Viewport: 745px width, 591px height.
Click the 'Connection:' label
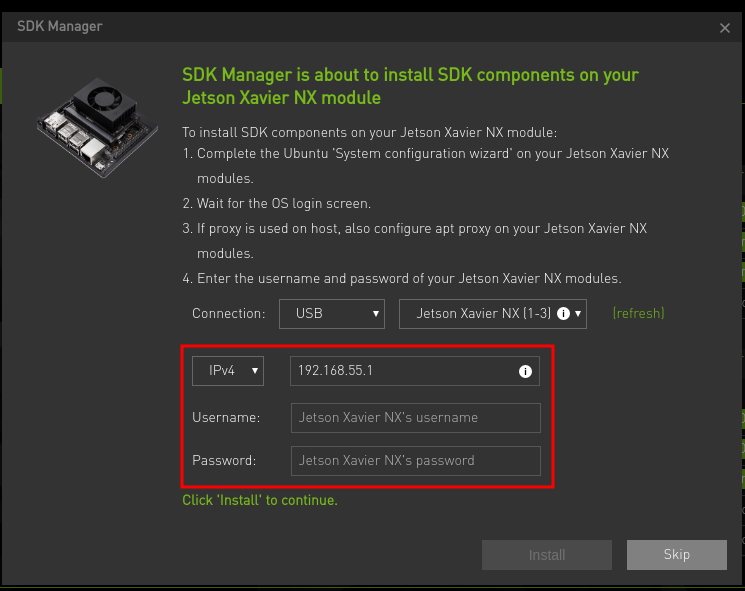[229, 314]
